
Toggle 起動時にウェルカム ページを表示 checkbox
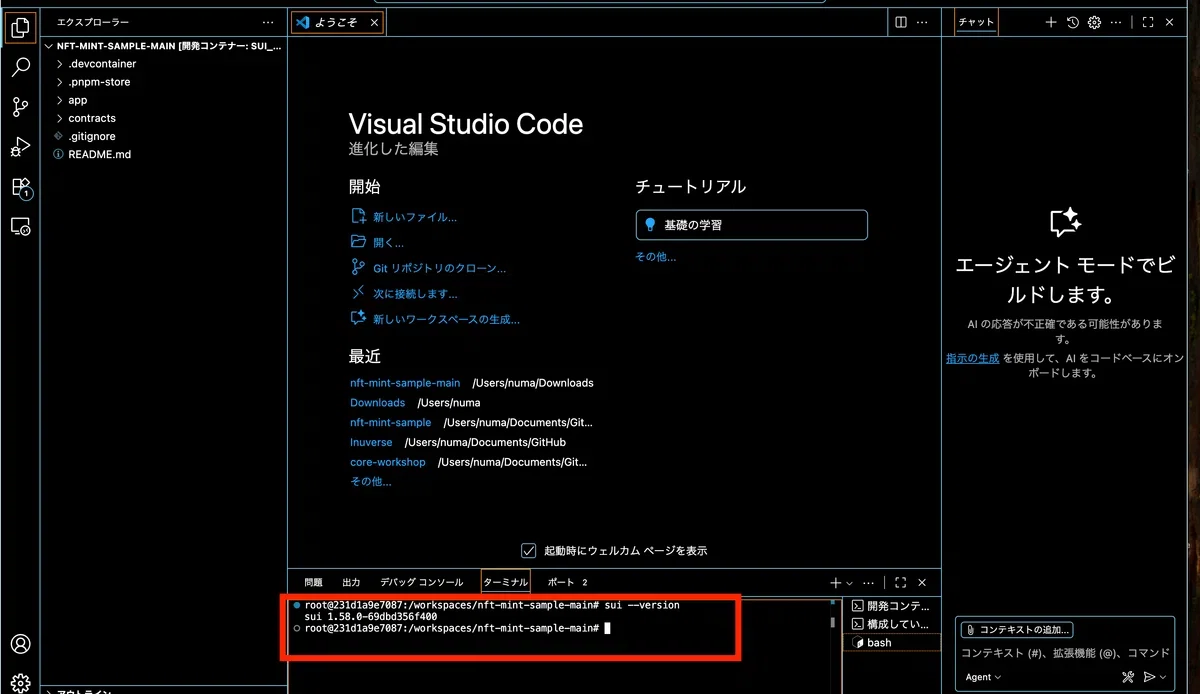529,550
